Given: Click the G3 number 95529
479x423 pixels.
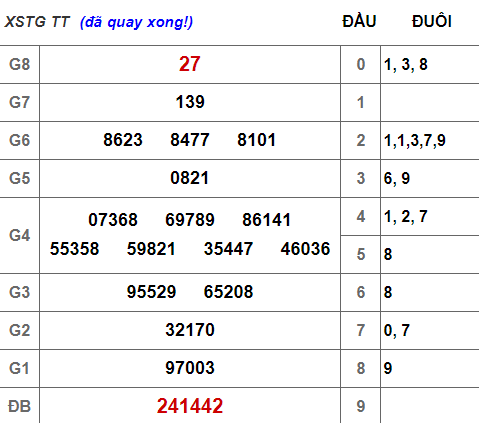Looking at the screenshot, I should 151,292.
